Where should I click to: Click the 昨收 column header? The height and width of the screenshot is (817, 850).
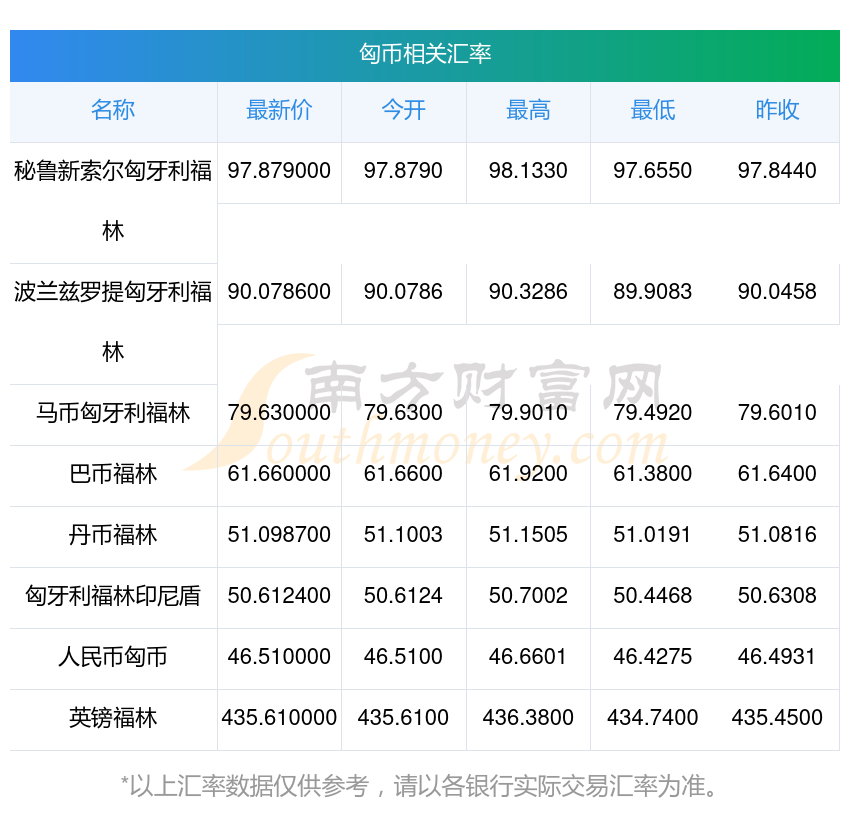(777, 110)
